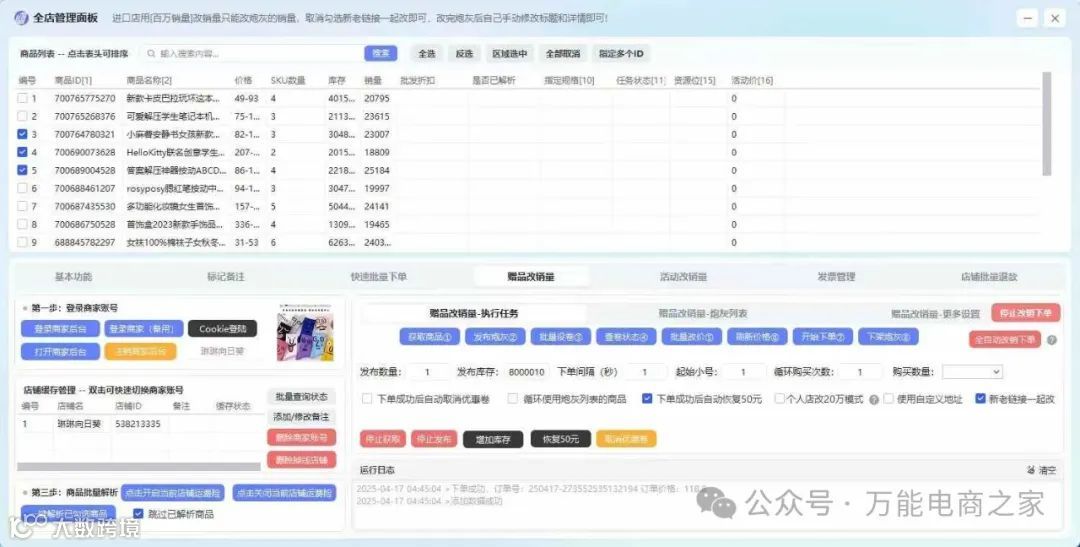The height and width of the screenshot is (547, 1080).
Task: Enable 使用自定义地址 checkbox
Action: 889,398
